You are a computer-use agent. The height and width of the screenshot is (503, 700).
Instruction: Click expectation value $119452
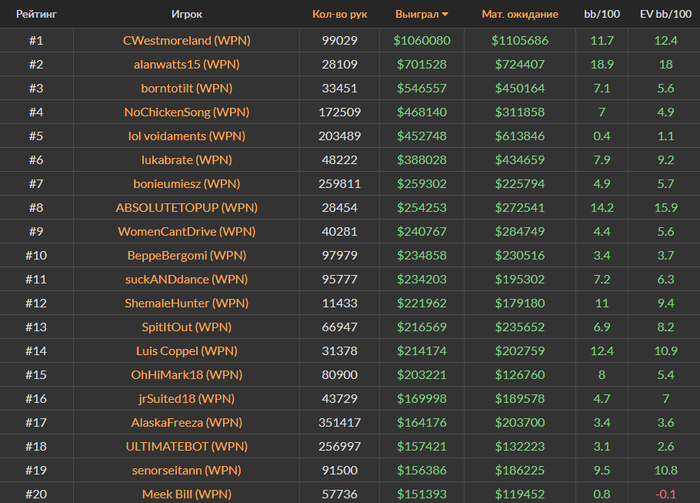pyautogui.click(x=520, y=495)
